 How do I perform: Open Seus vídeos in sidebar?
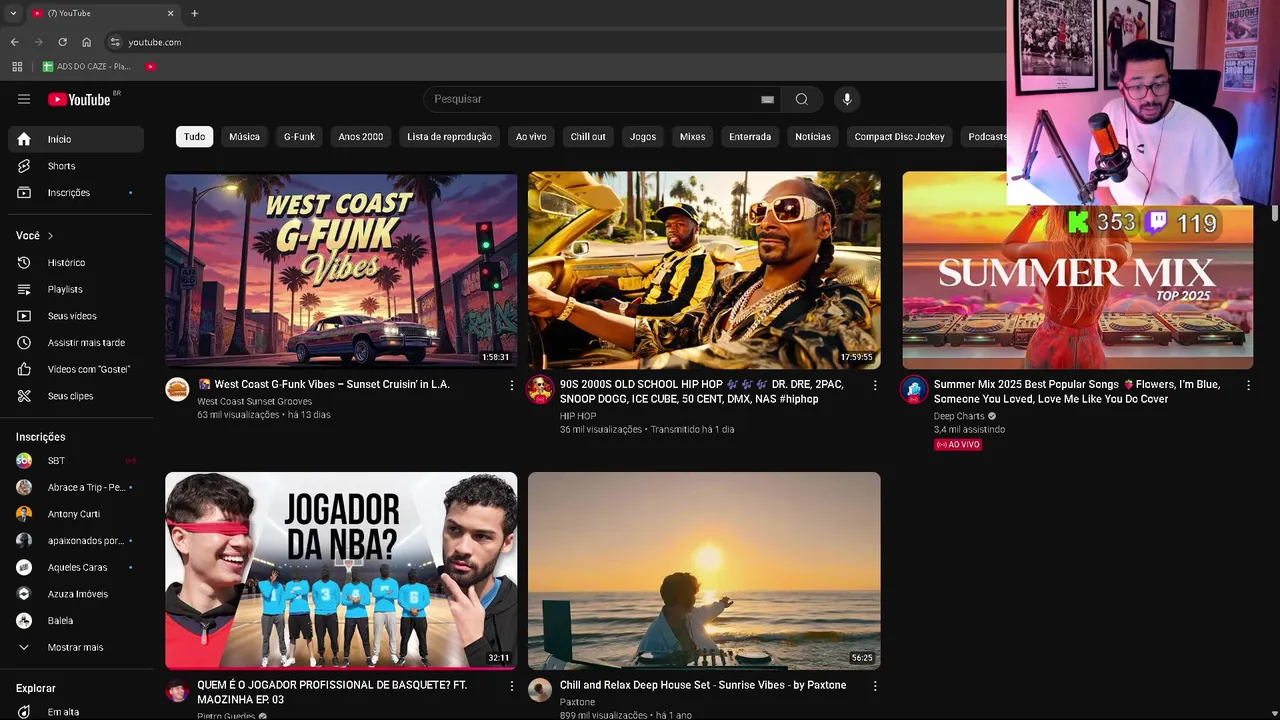click(x=76, y=316)
